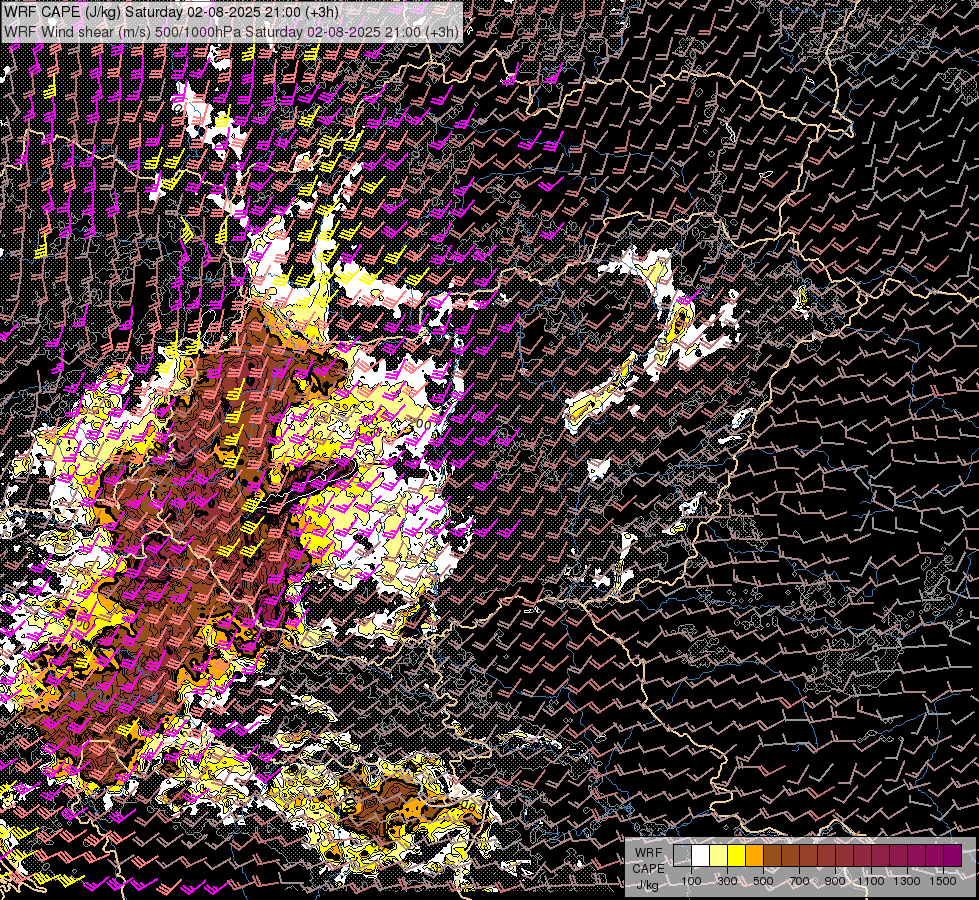The height and width of the screenshot is (900, 979).
Task: Click the 1300 label on legend
Action: 907,881
